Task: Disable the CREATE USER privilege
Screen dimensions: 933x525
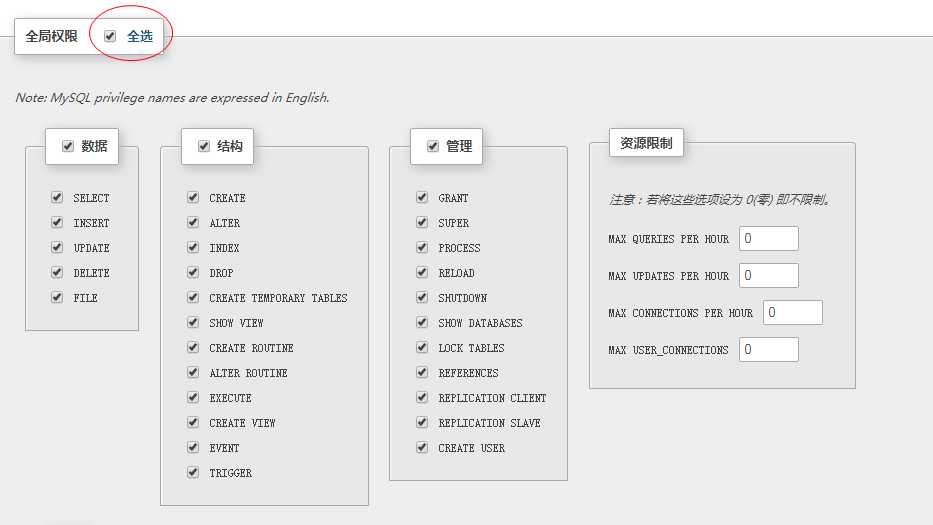Action: tap(422, 447)
